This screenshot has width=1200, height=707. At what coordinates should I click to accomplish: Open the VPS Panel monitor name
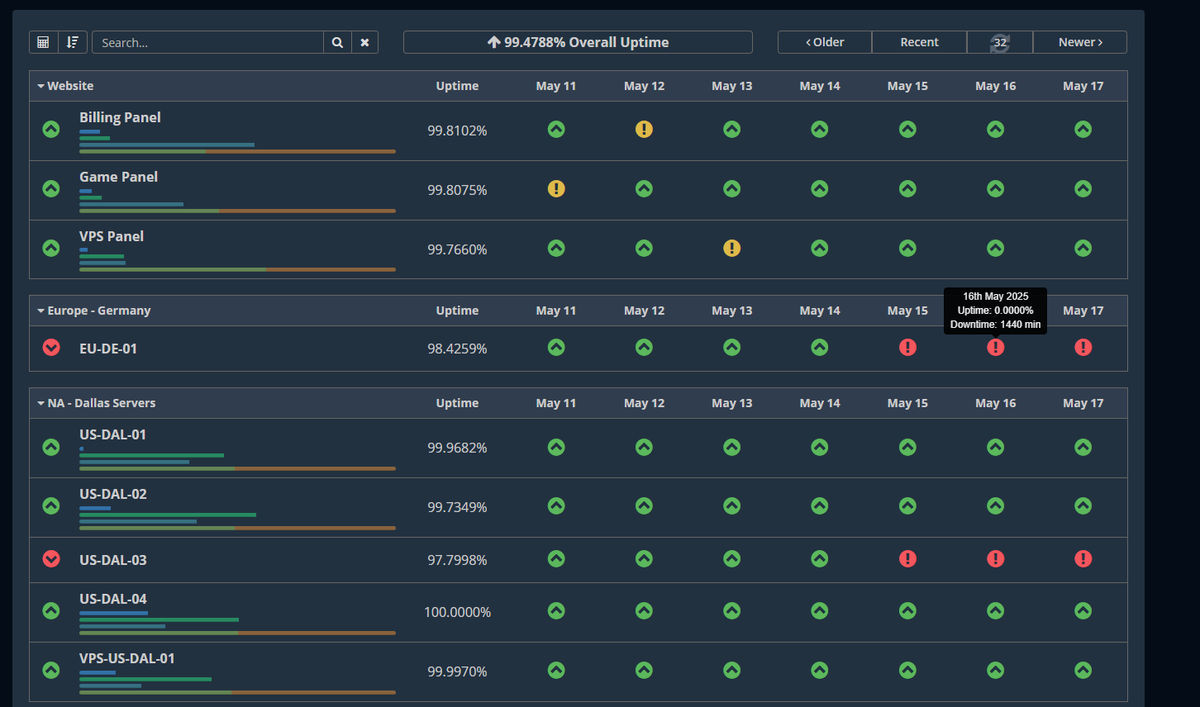(112, 236)
